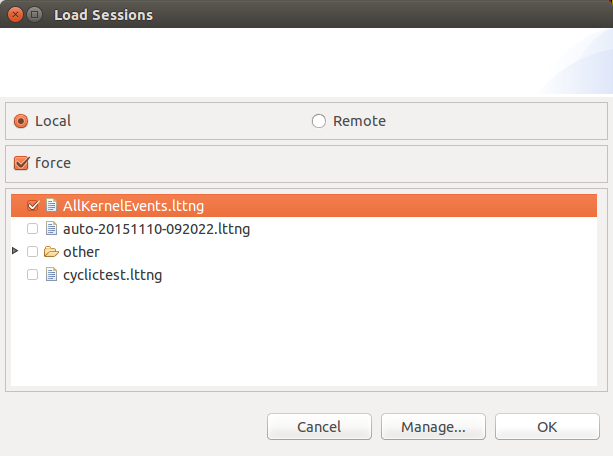Close the Load Sessions dialog window
The height and width of the screenshot is (456, 613).
[x=15, y=15]
